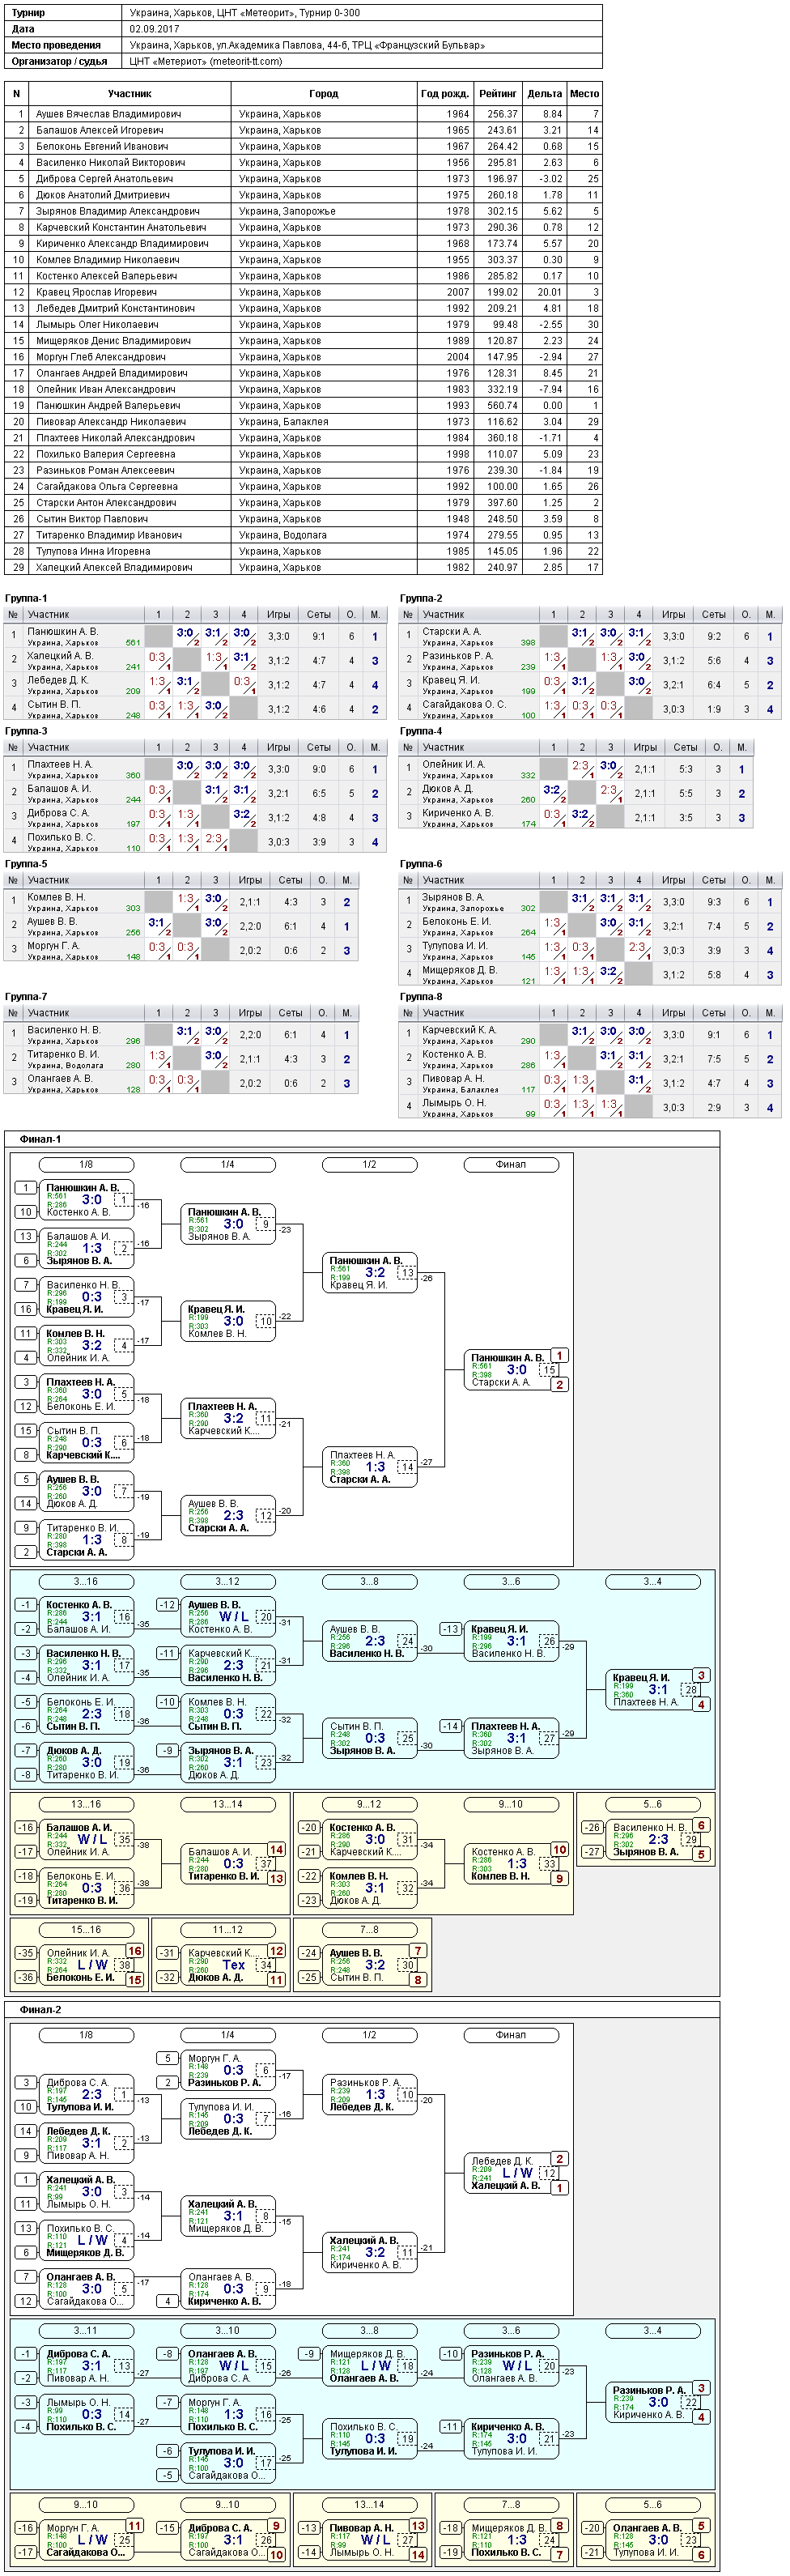Click the '9...12' stage label
This screenshot has width=790, height=2576.
click(369, 1804)
